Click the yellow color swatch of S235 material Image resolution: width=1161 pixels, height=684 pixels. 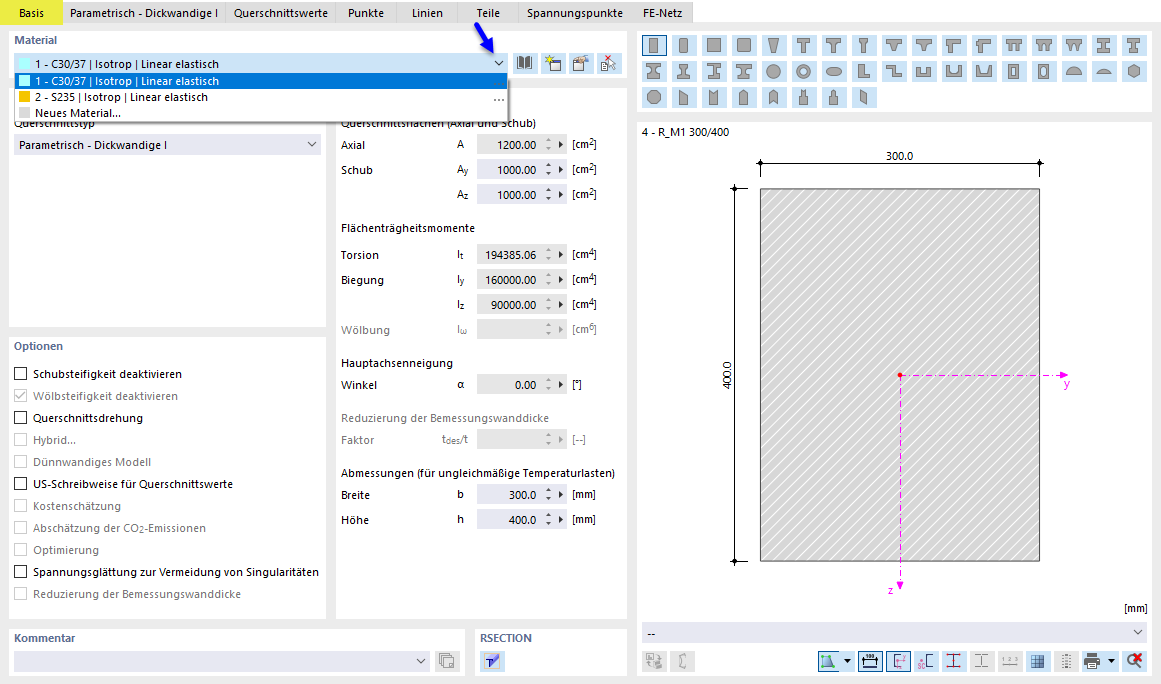pyautogui.click(x=24, y=97)
